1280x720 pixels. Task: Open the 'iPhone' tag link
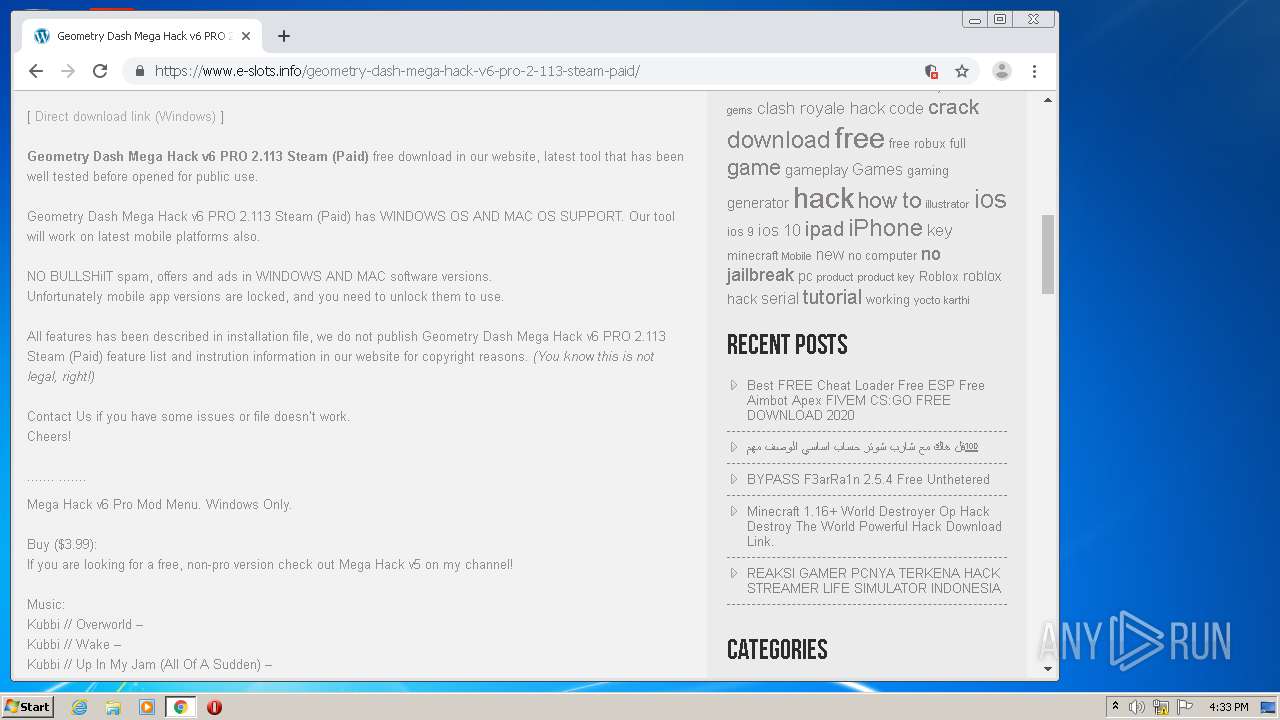coord(885,228)
